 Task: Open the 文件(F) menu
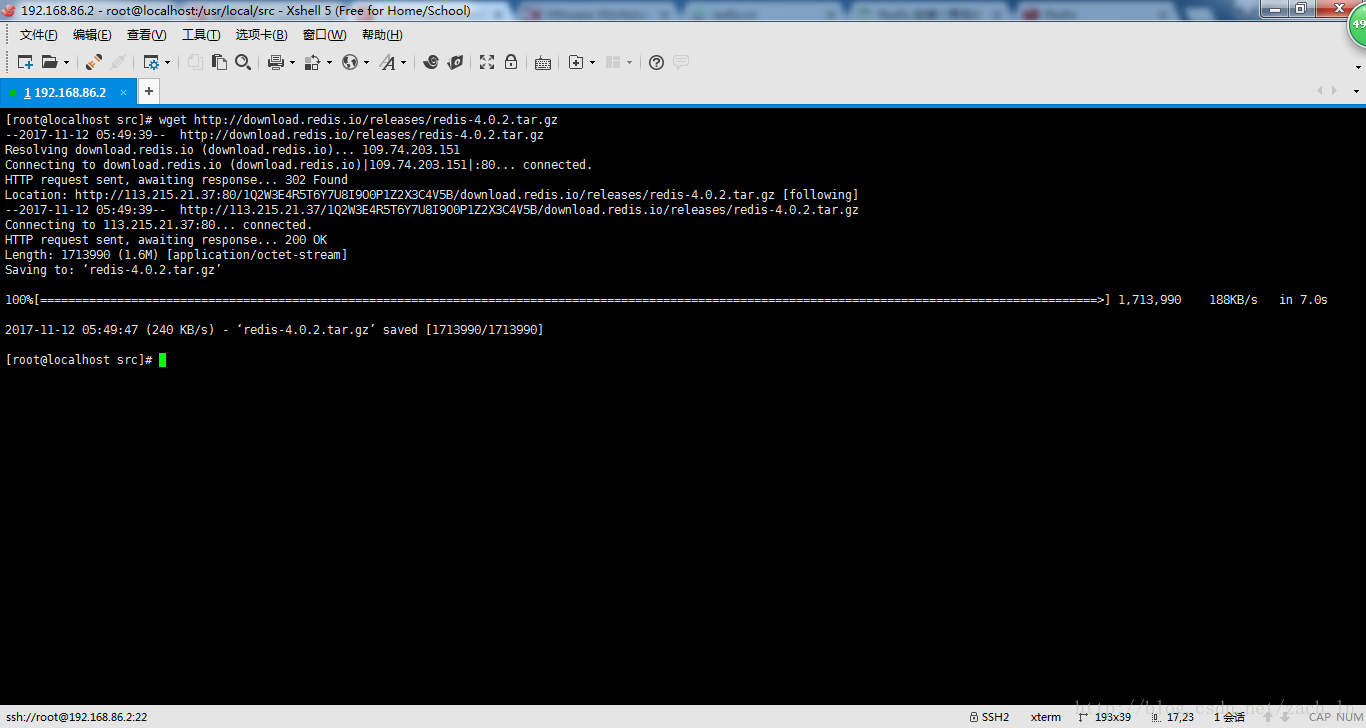click(x=39, y=35)
